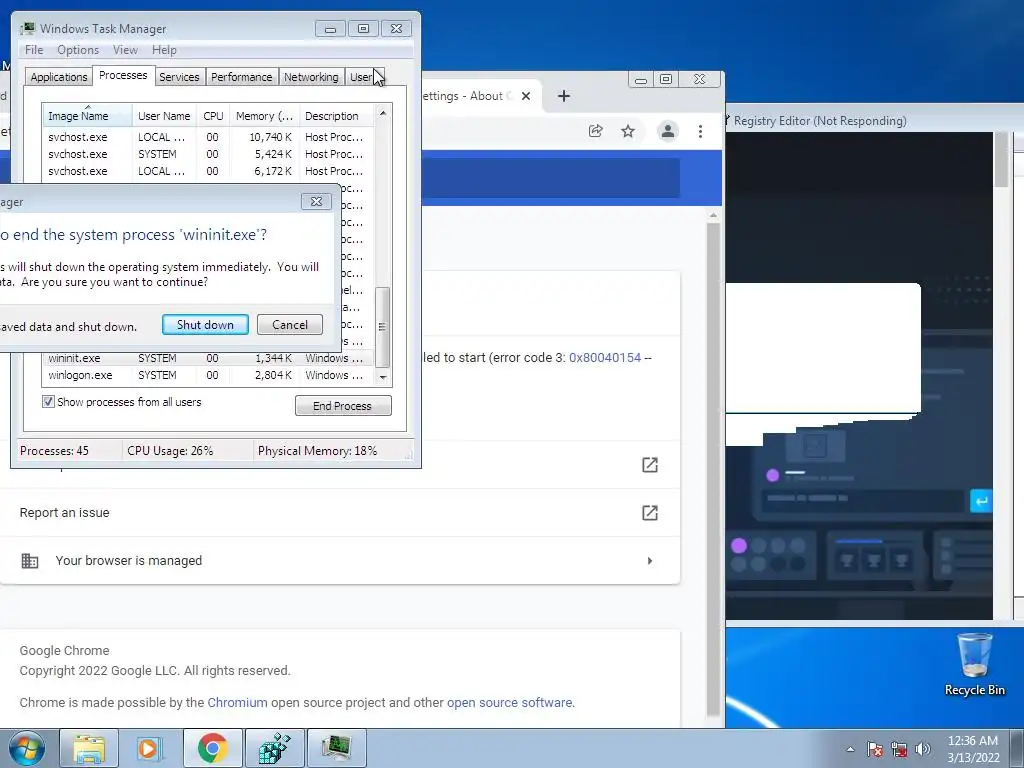
Task: Select the winlogon.exe process row
Action: [208, 375]
